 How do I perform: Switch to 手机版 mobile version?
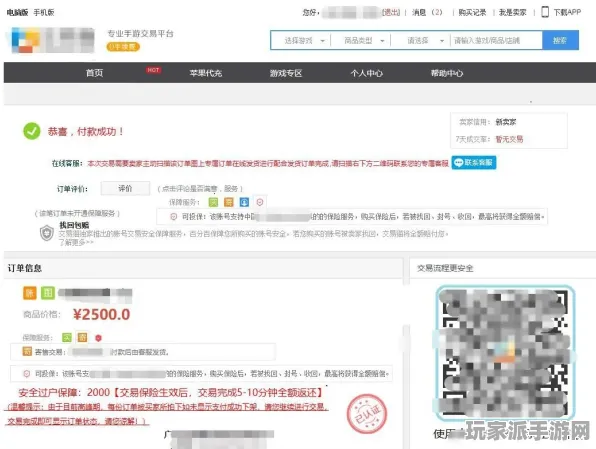pos(44,13)
